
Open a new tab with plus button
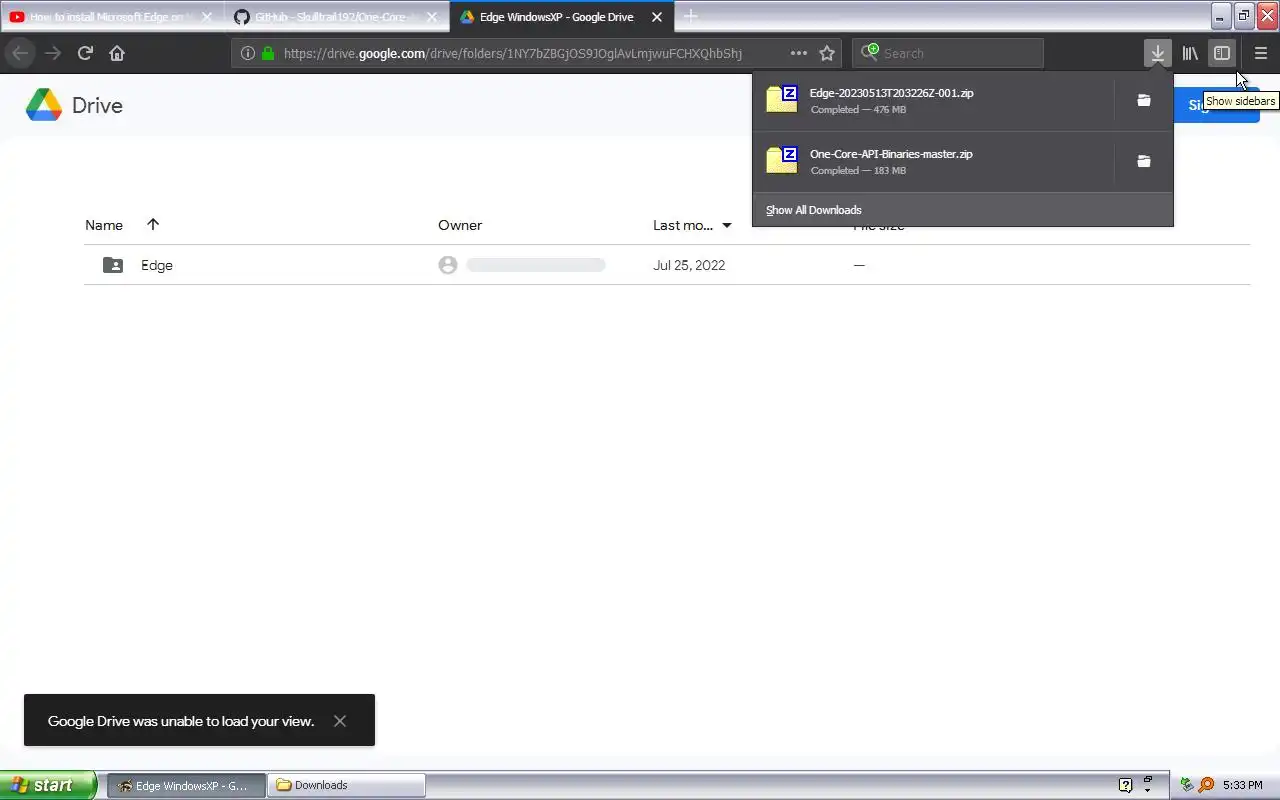(690, 16)
